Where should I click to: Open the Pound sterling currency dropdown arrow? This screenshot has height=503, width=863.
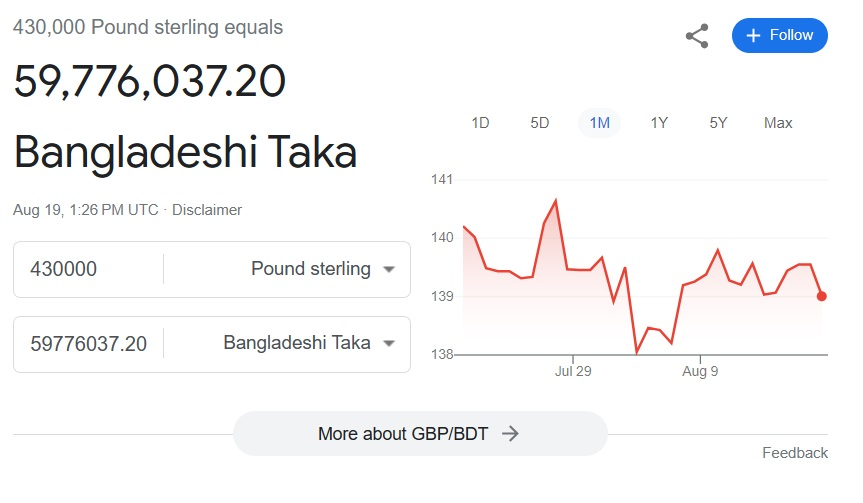[389, 270]
